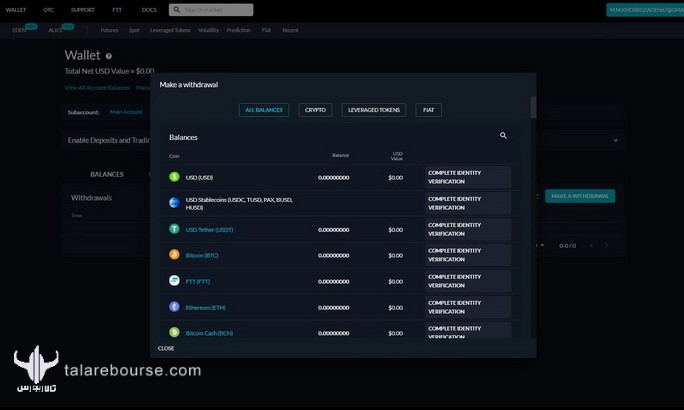Complete identity verification for Bitcoin Cash
This screenshot has height=410, width=684.
pyautogui.click(x=468, y=331)
